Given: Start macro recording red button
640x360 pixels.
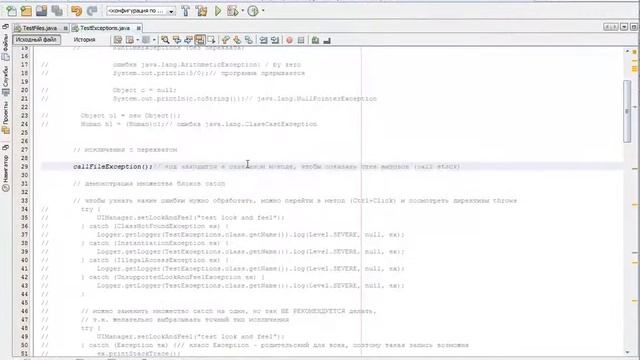Looking at the screenshot, I should pos(289,40).
